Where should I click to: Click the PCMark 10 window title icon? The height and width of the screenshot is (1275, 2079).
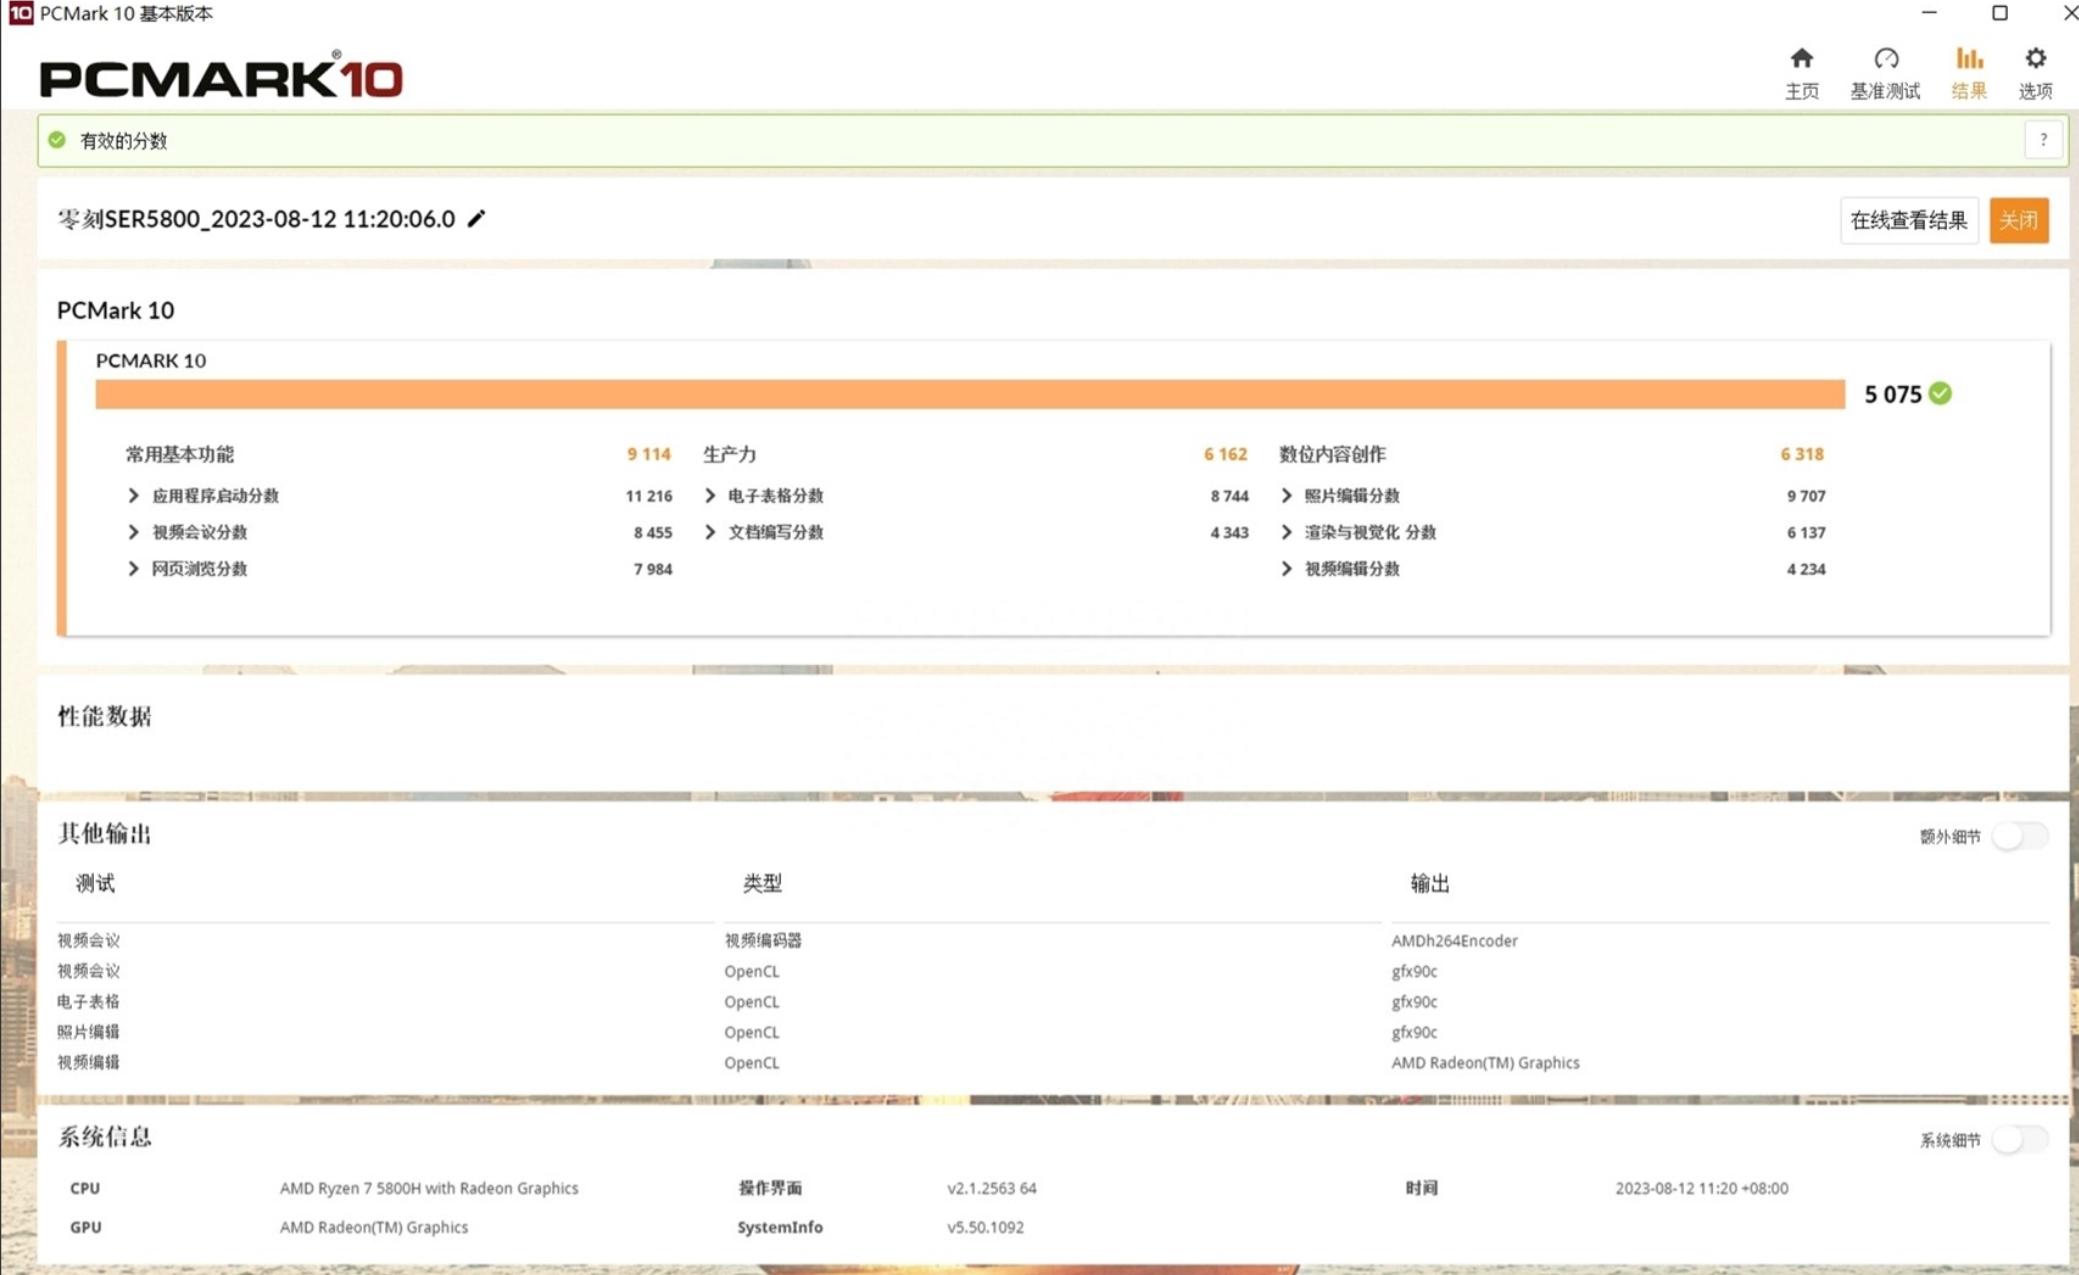pyautogui.click(x=20, y=13)
